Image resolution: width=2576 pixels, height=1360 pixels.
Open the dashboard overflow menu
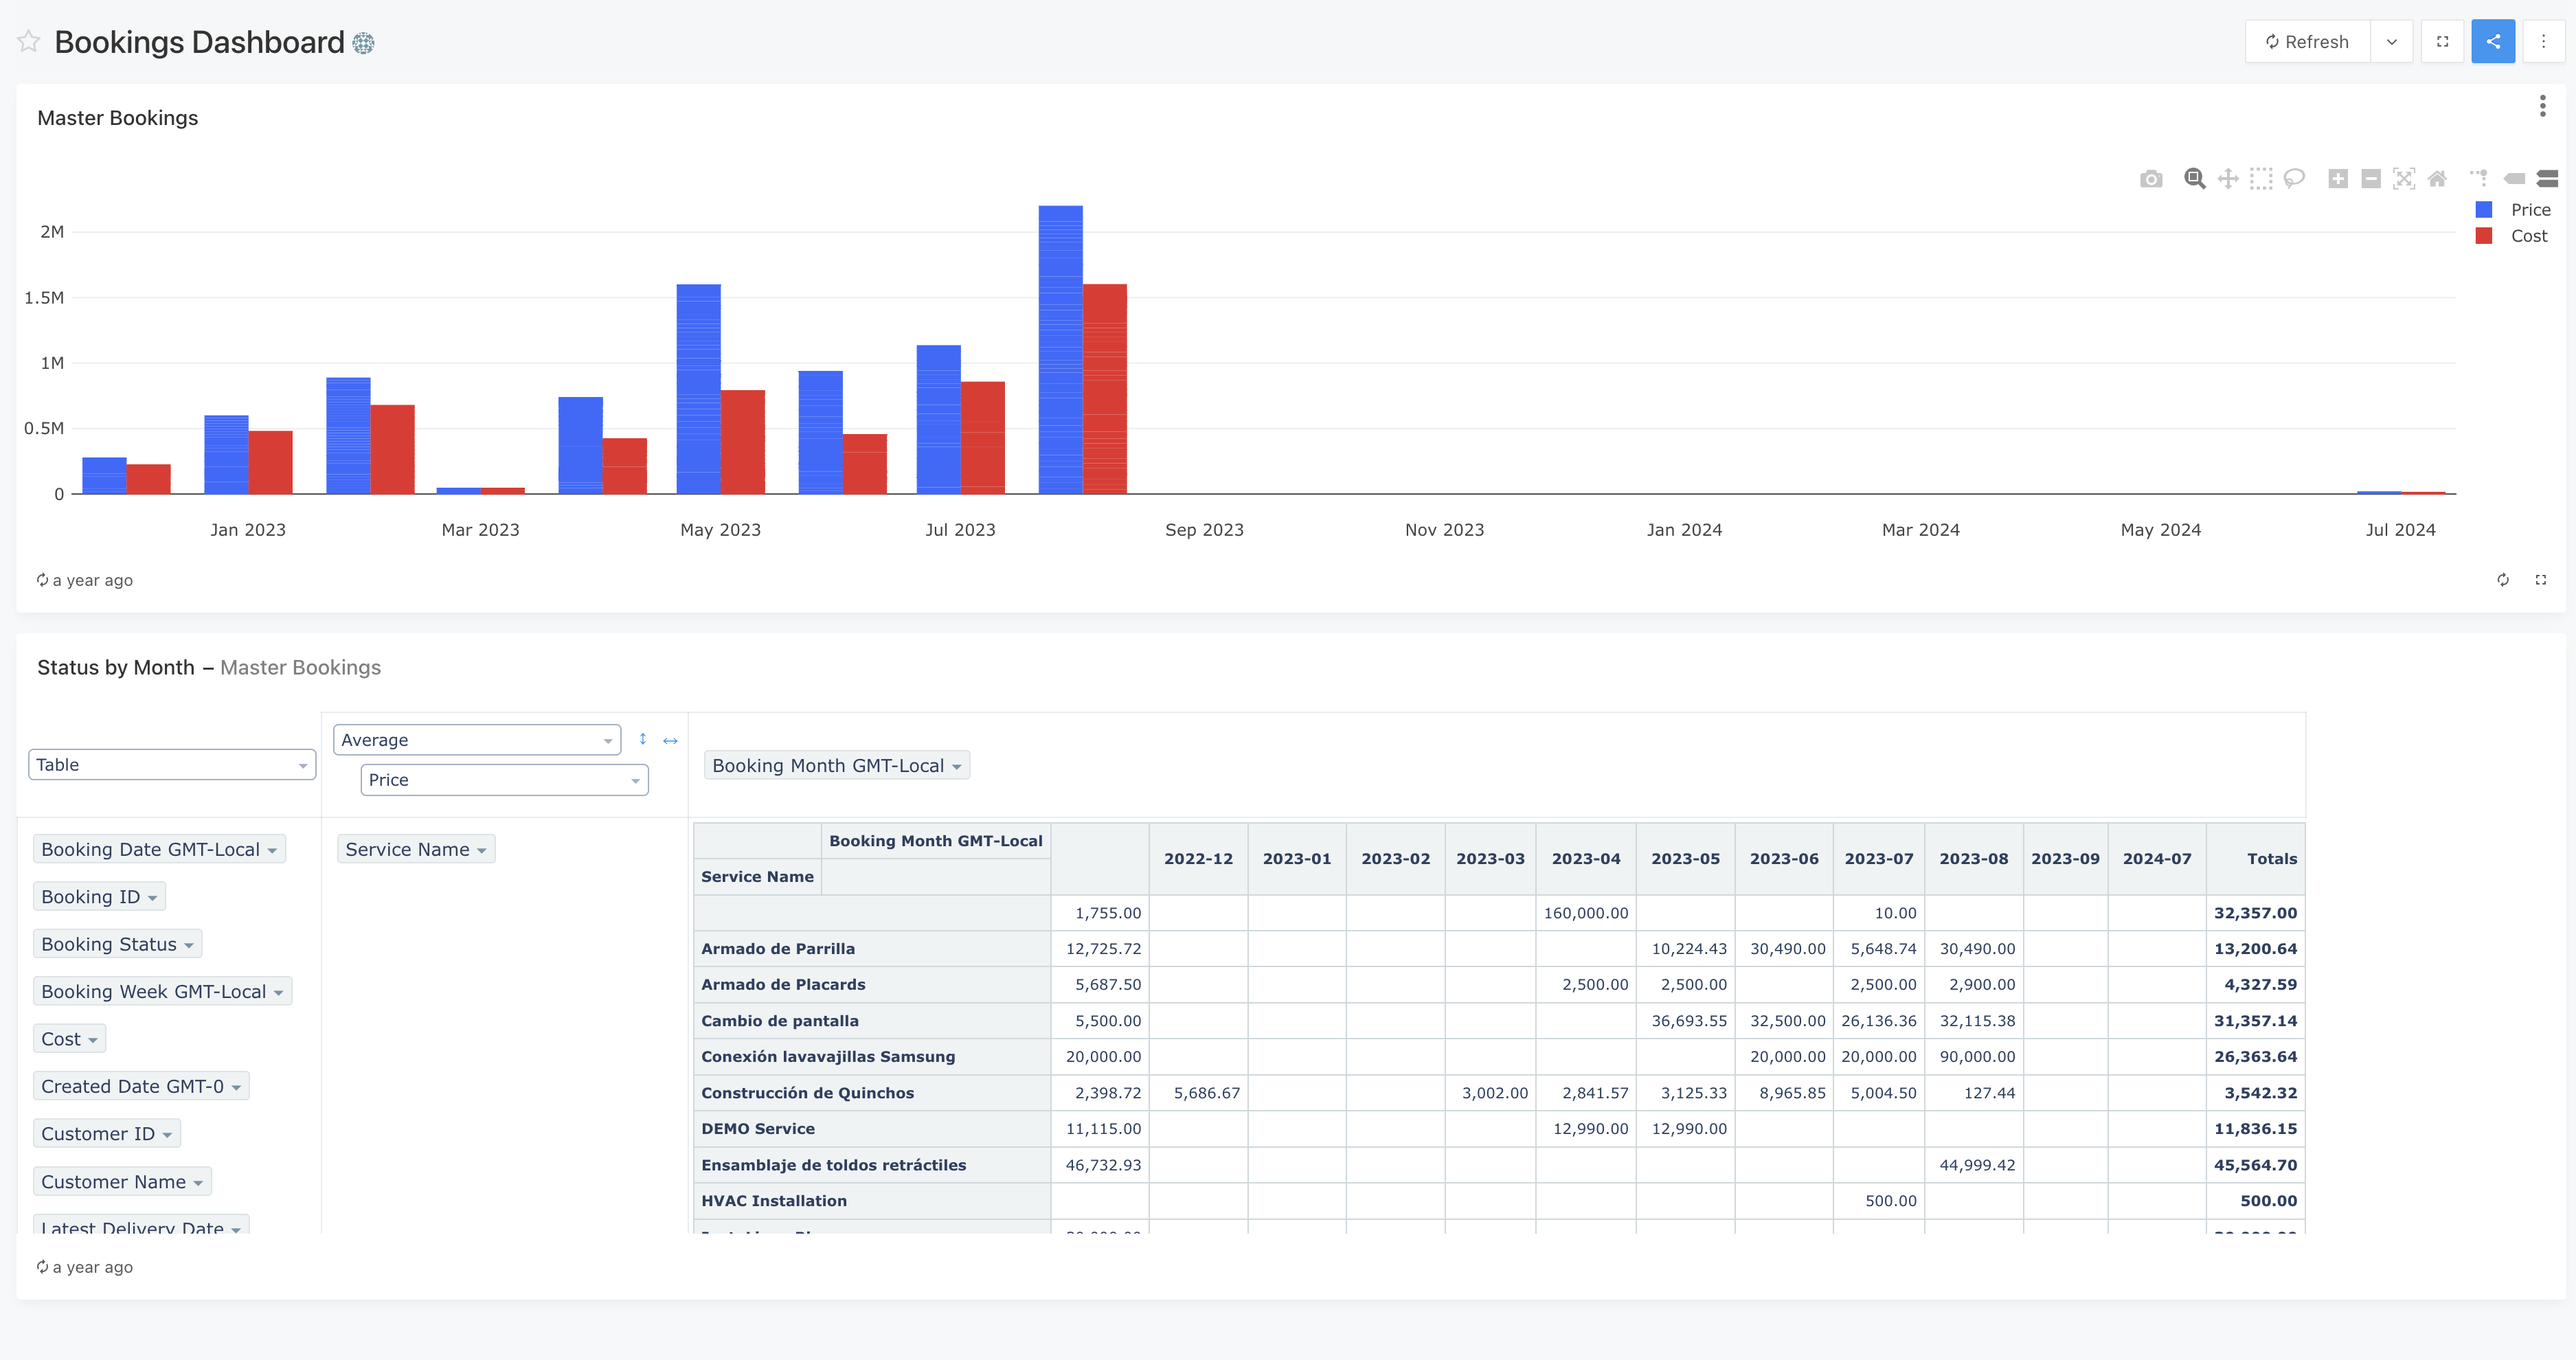pos(2544,41)
